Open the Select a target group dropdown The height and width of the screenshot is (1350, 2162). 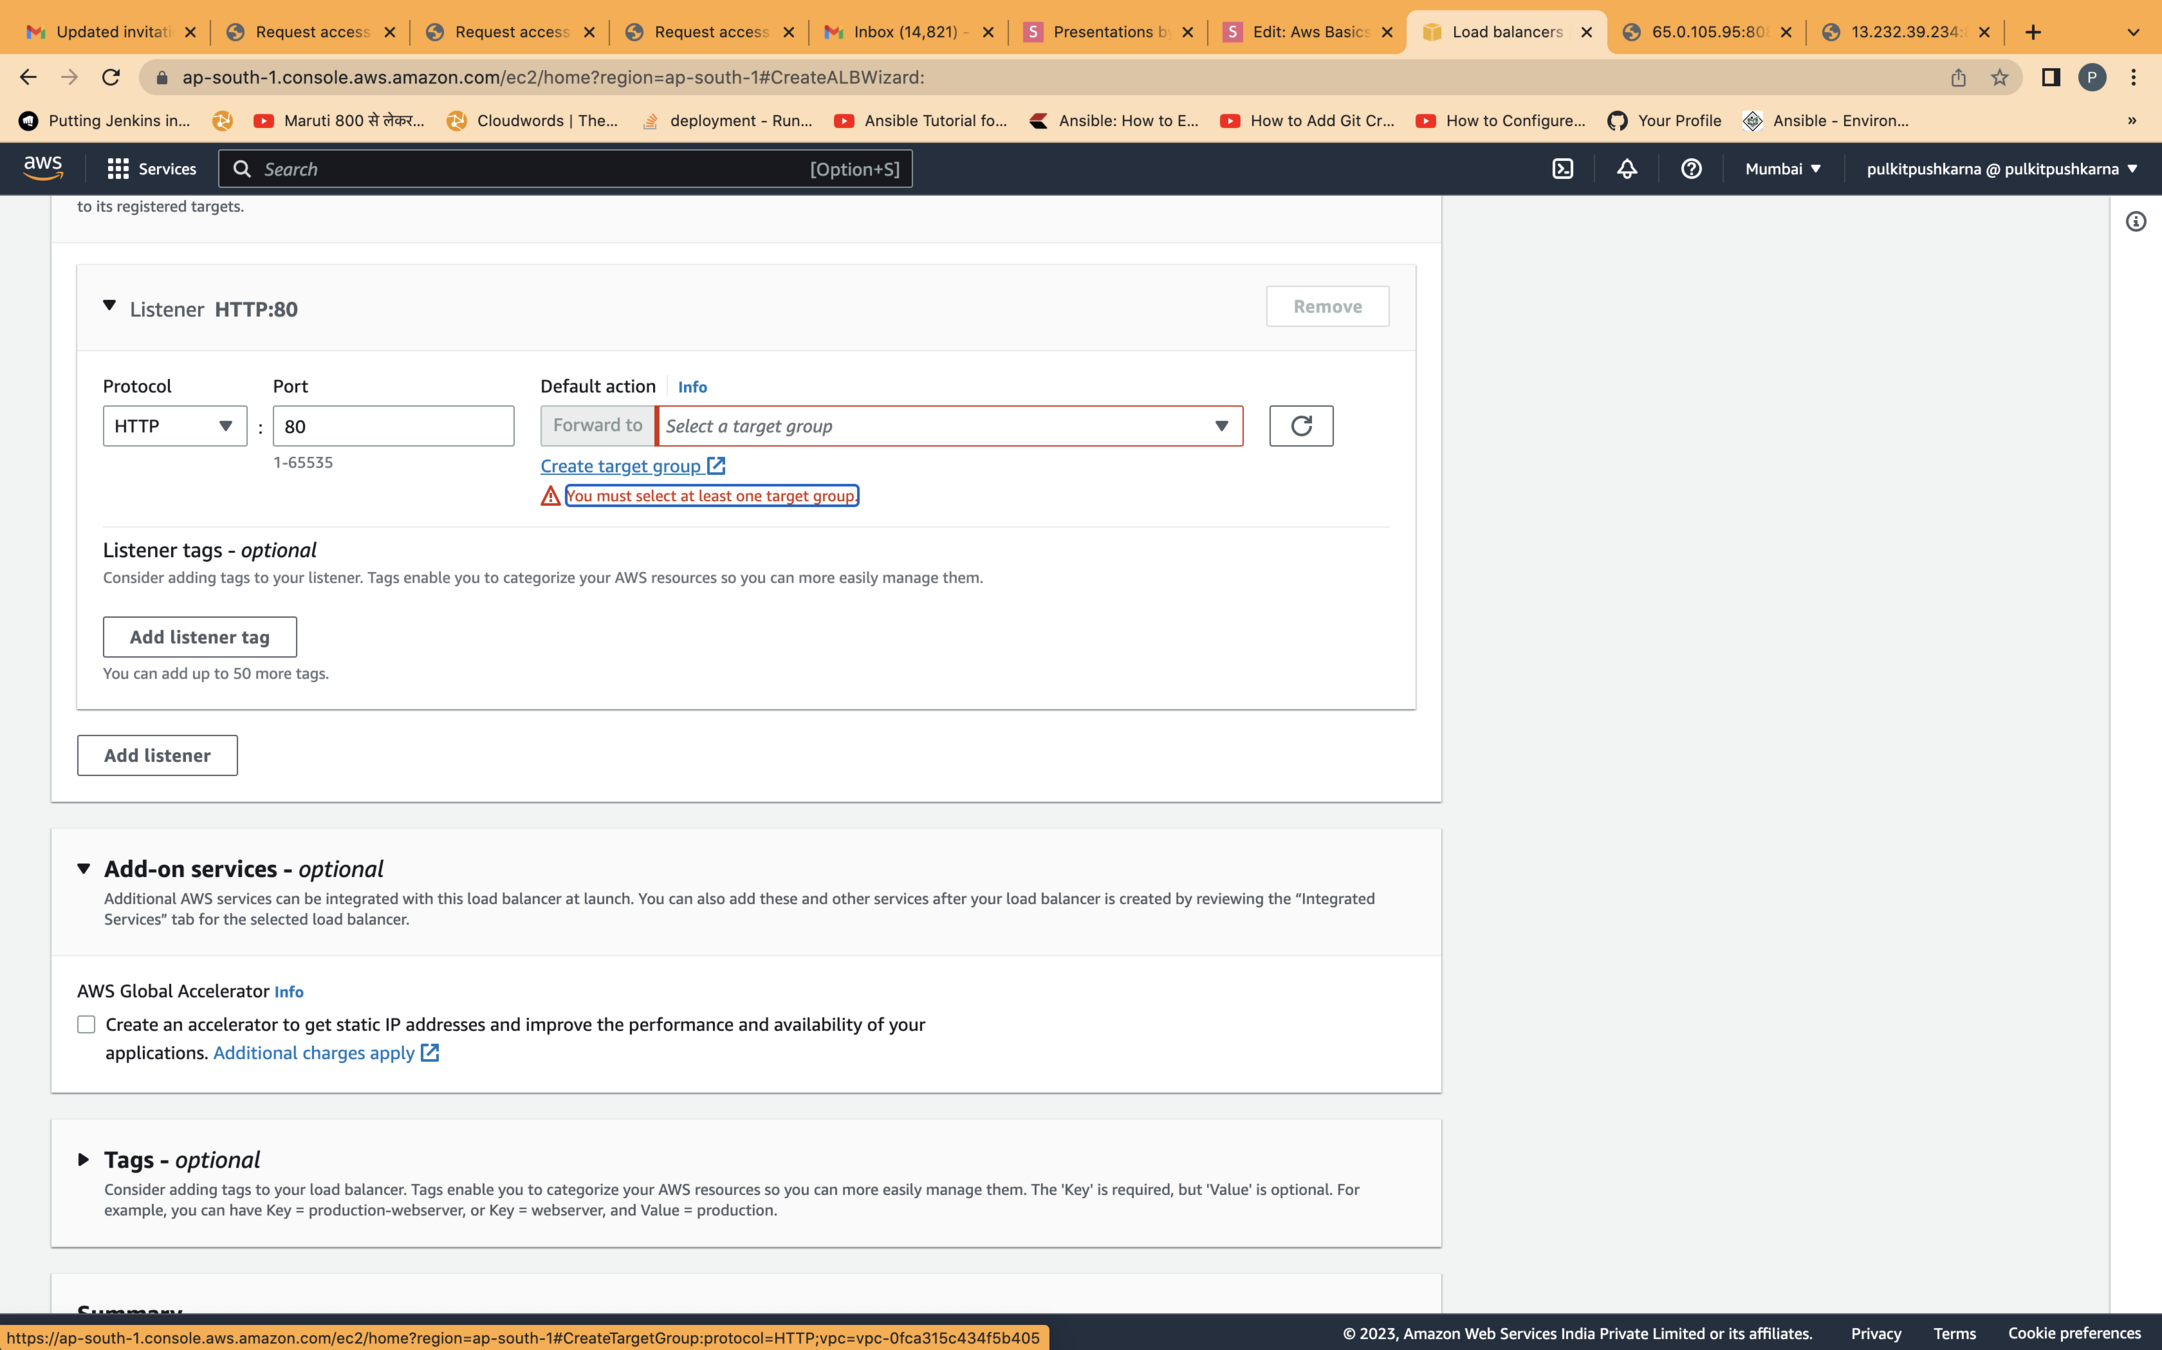pos(948,426)
